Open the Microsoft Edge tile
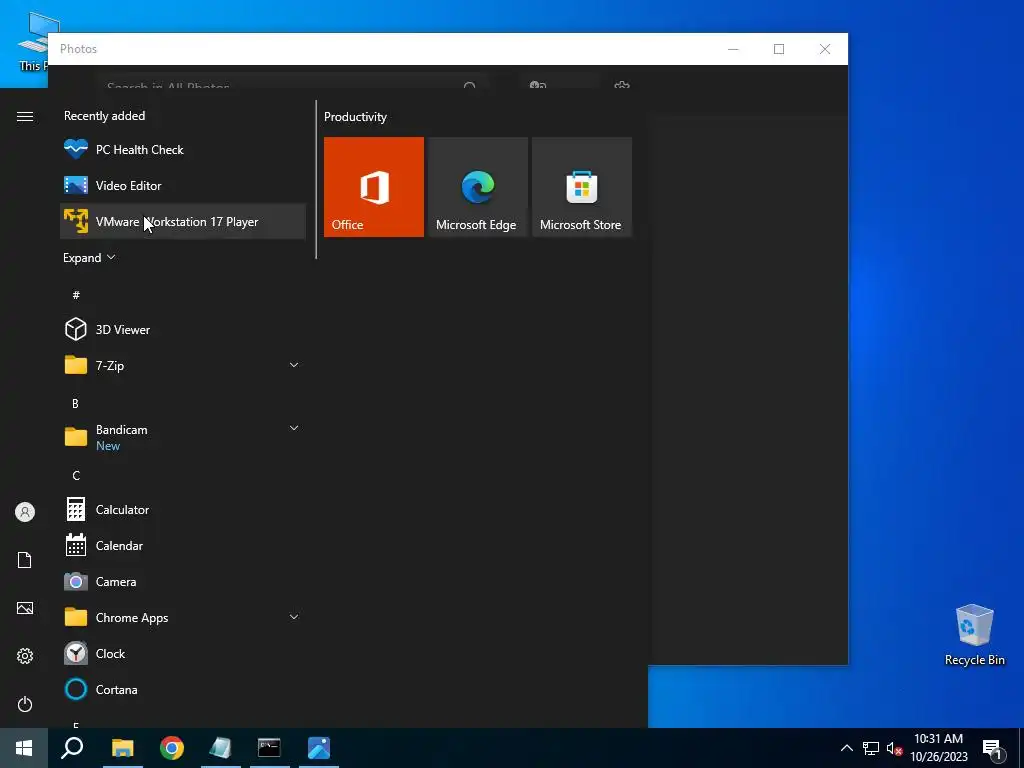Screen dimensions: 1024x768 pos(478,187)
